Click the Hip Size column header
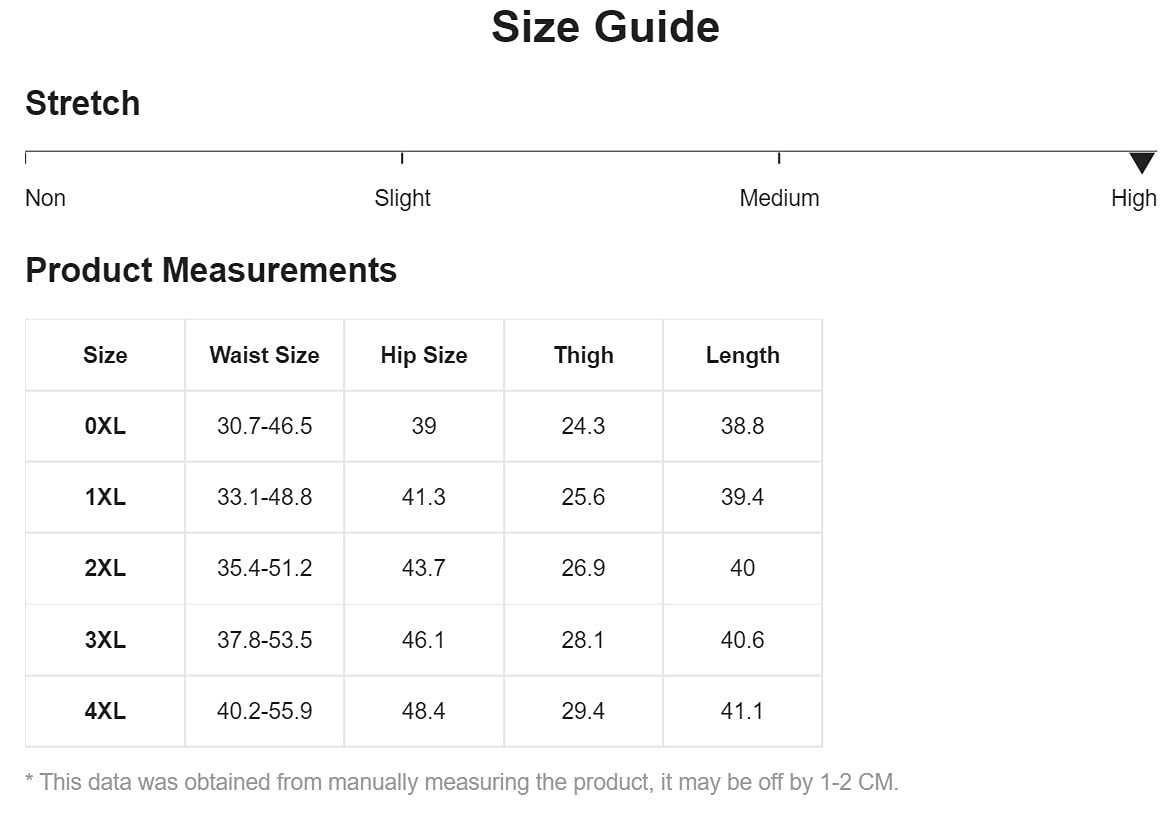This screenshot has height=818, width=1171. pyautogui.click(x=424, y=355)
